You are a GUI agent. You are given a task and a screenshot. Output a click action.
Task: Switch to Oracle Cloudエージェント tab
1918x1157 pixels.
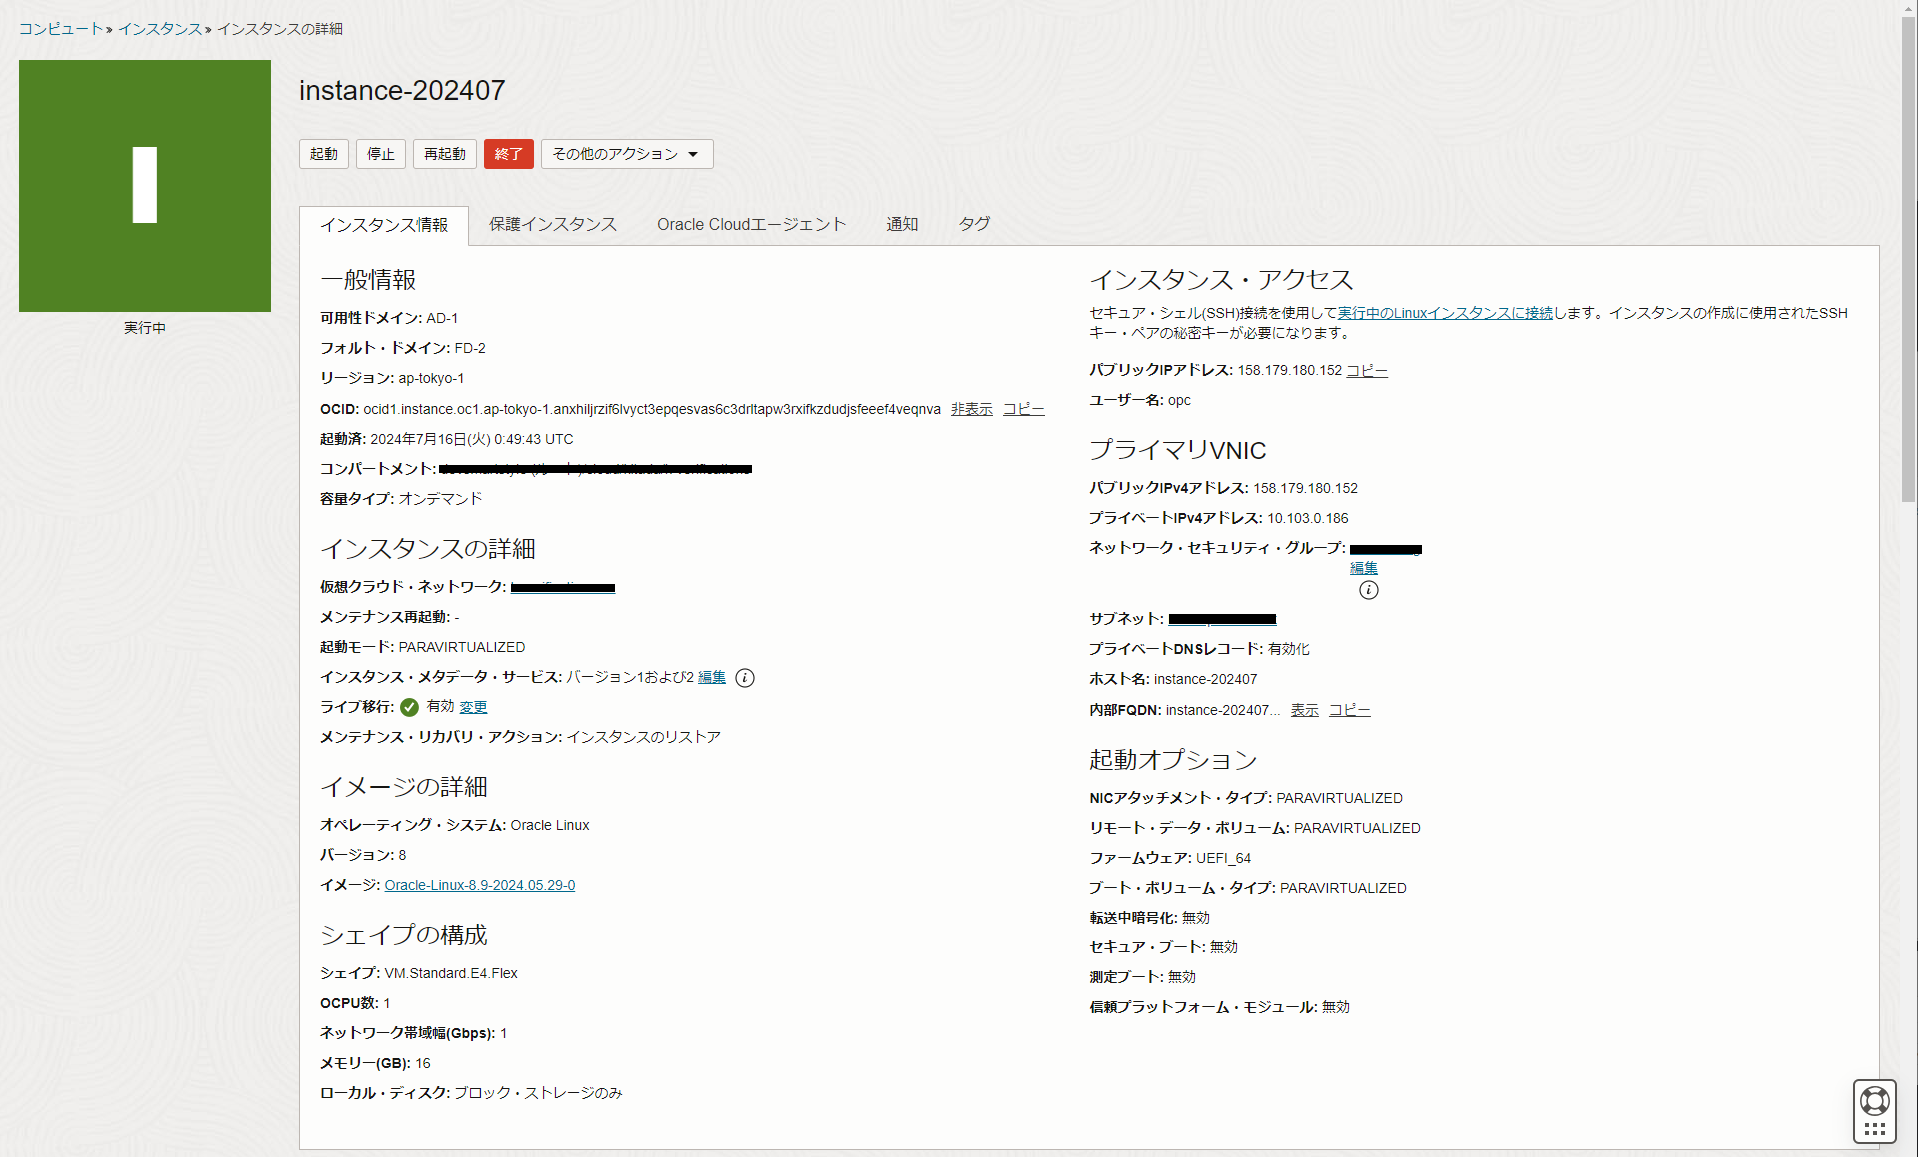point(752,224)
